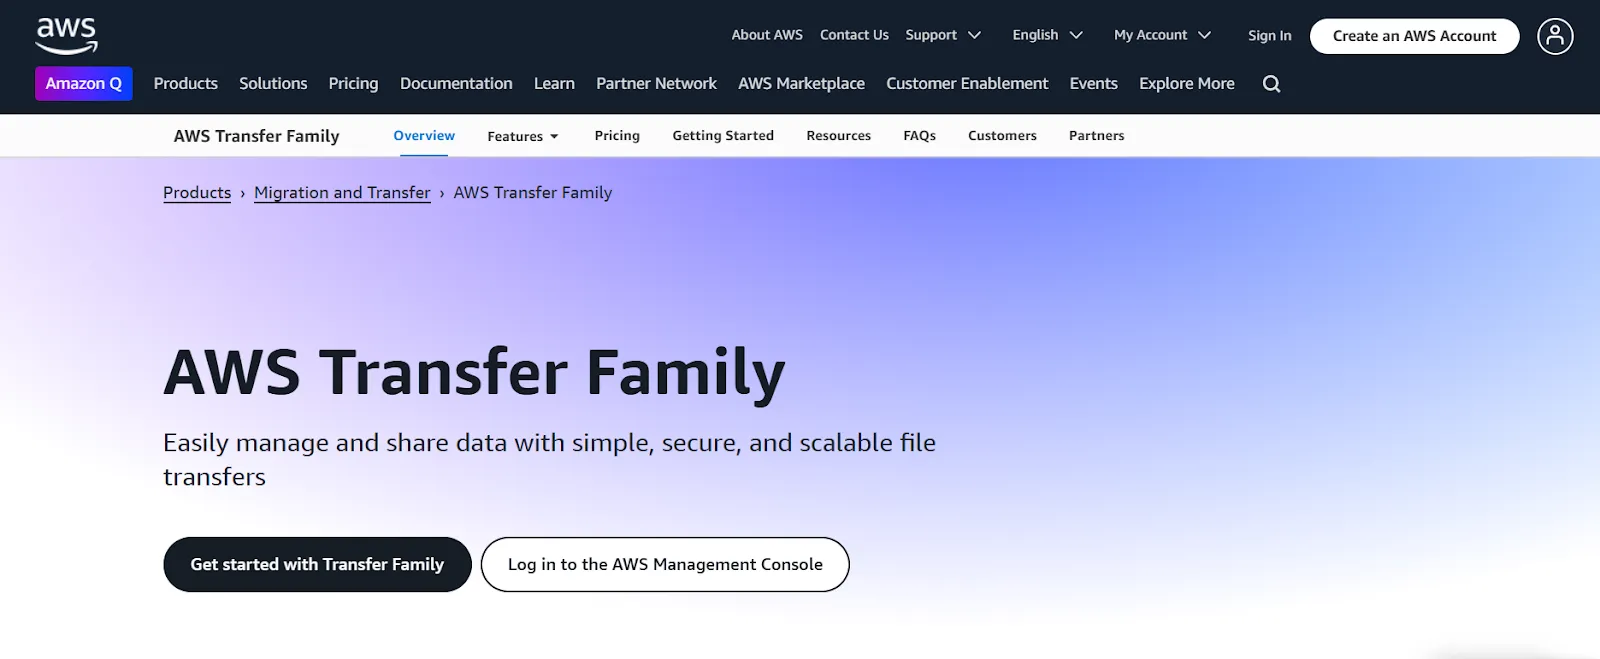
Task: Click the Migration and Transfer breadcrumb link
Action: (x=342, y=193)
